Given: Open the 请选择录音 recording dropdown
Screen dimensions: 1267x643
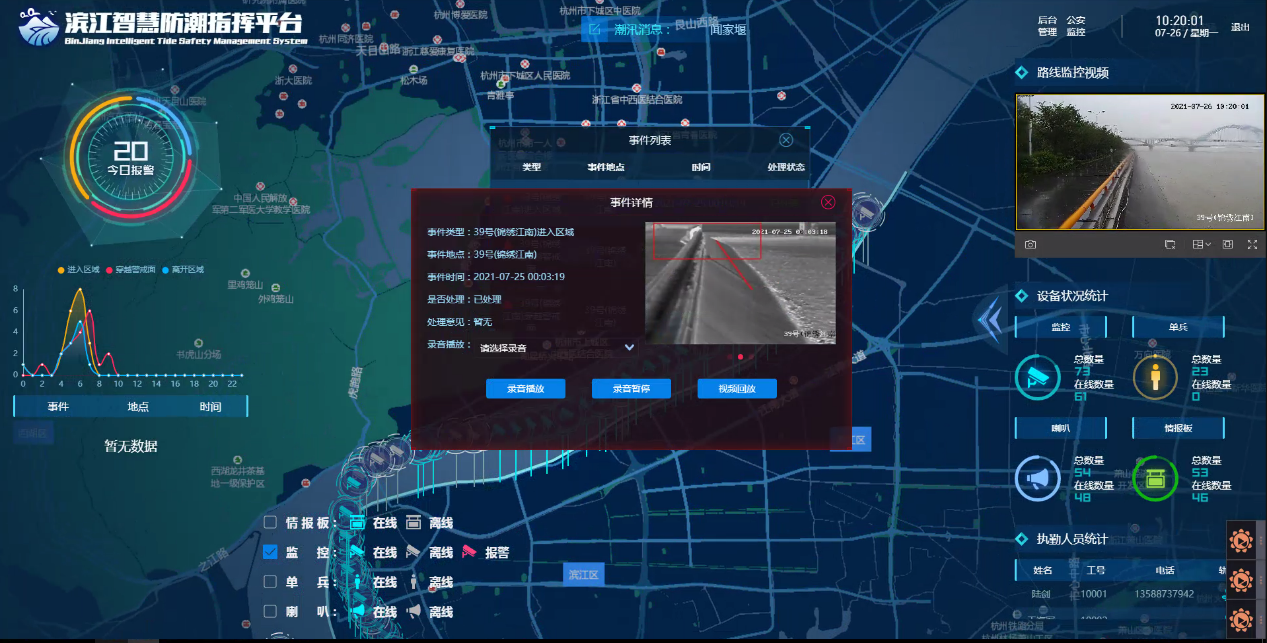Looking at the screenshot, I should [557, 347].
